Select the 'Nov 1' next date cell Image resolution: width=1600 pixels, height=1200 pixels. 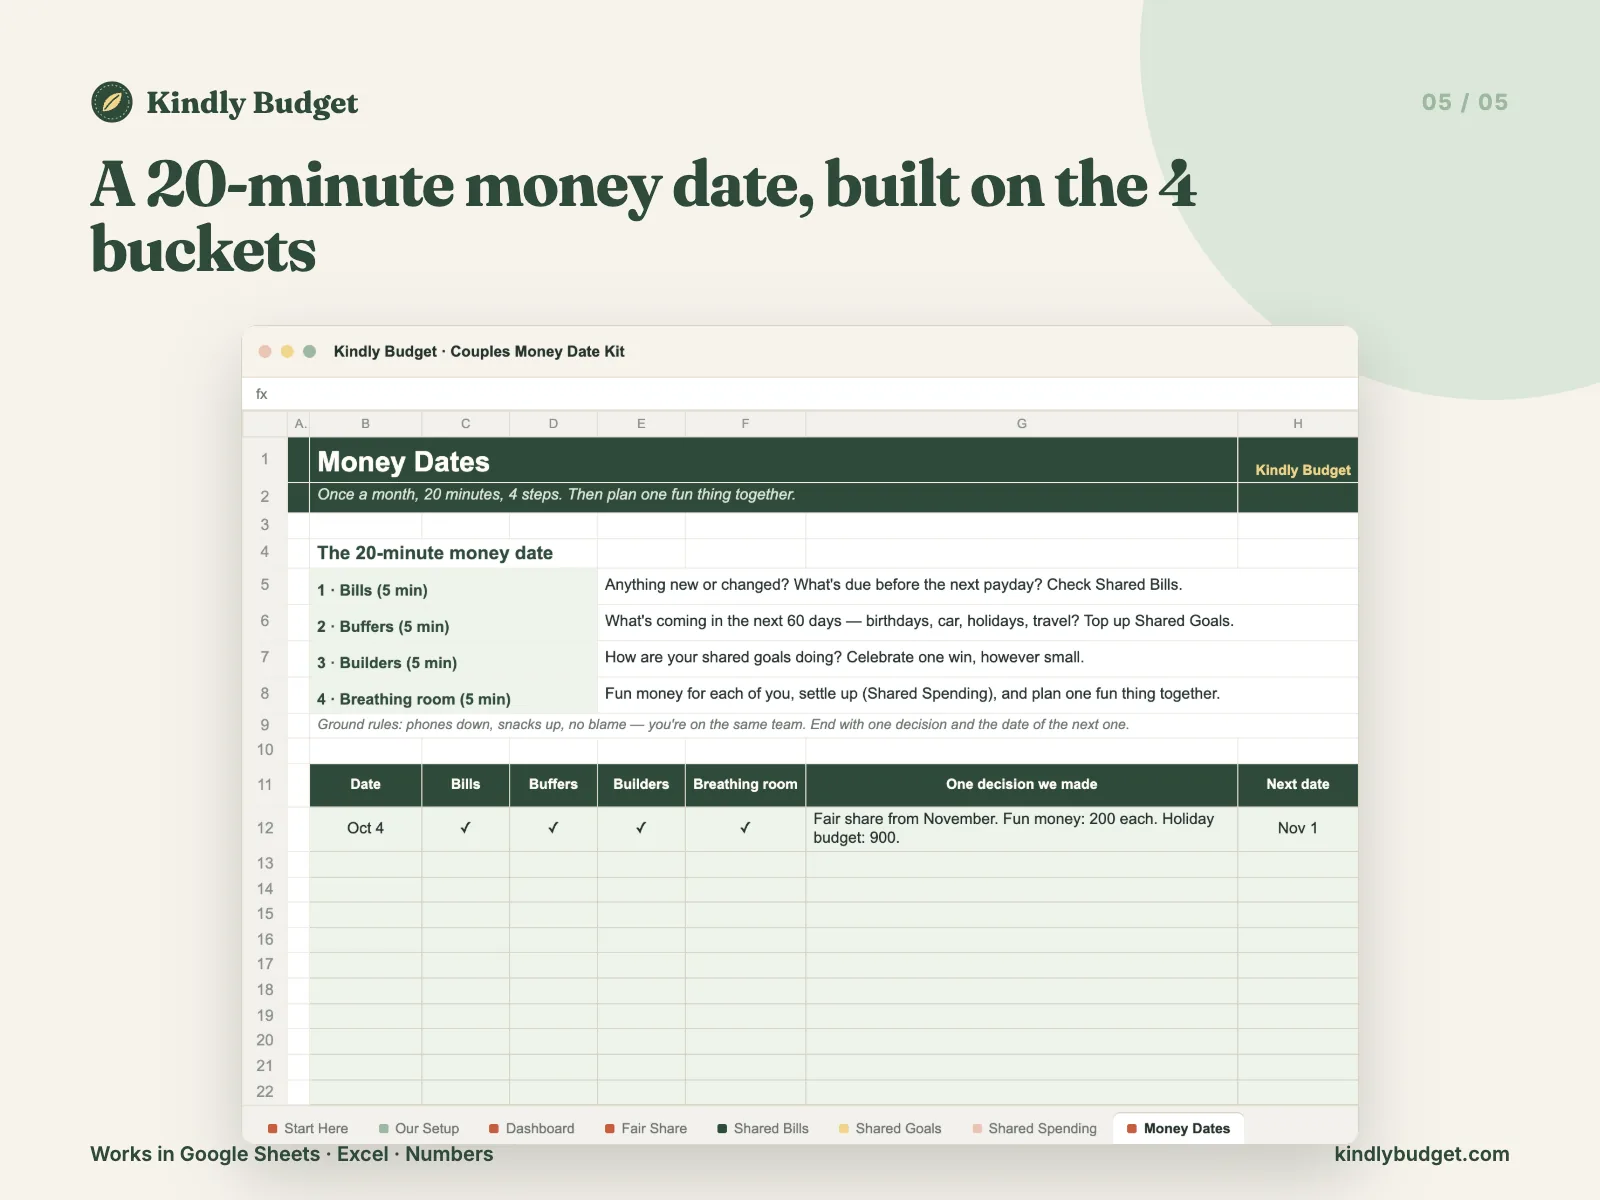click(1298, 828)
